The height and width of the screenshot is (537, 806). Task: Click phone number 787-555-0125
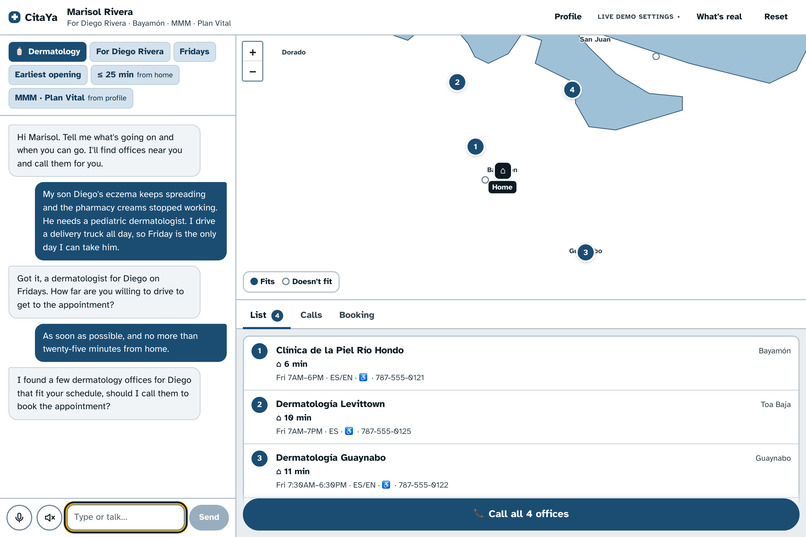(x=386, y=431)
